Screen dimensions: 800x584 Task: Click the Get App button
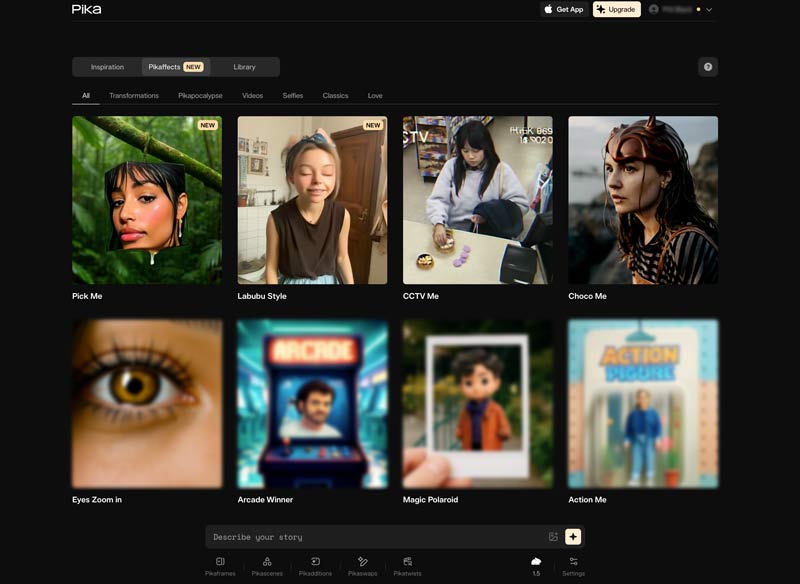(x=564, y=9)
